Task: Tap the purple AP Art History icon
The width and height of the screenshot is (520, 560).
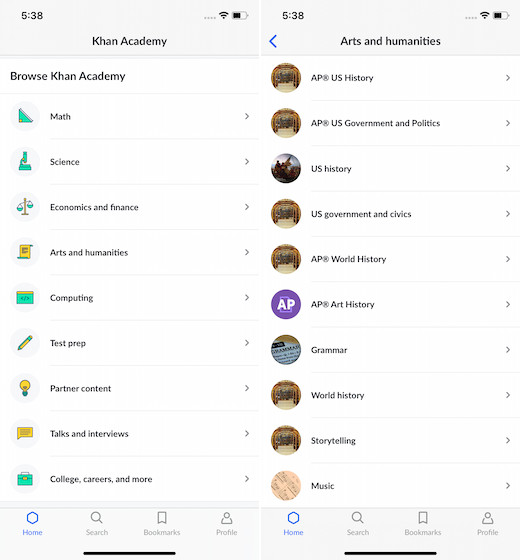Action: click(286, 304)
